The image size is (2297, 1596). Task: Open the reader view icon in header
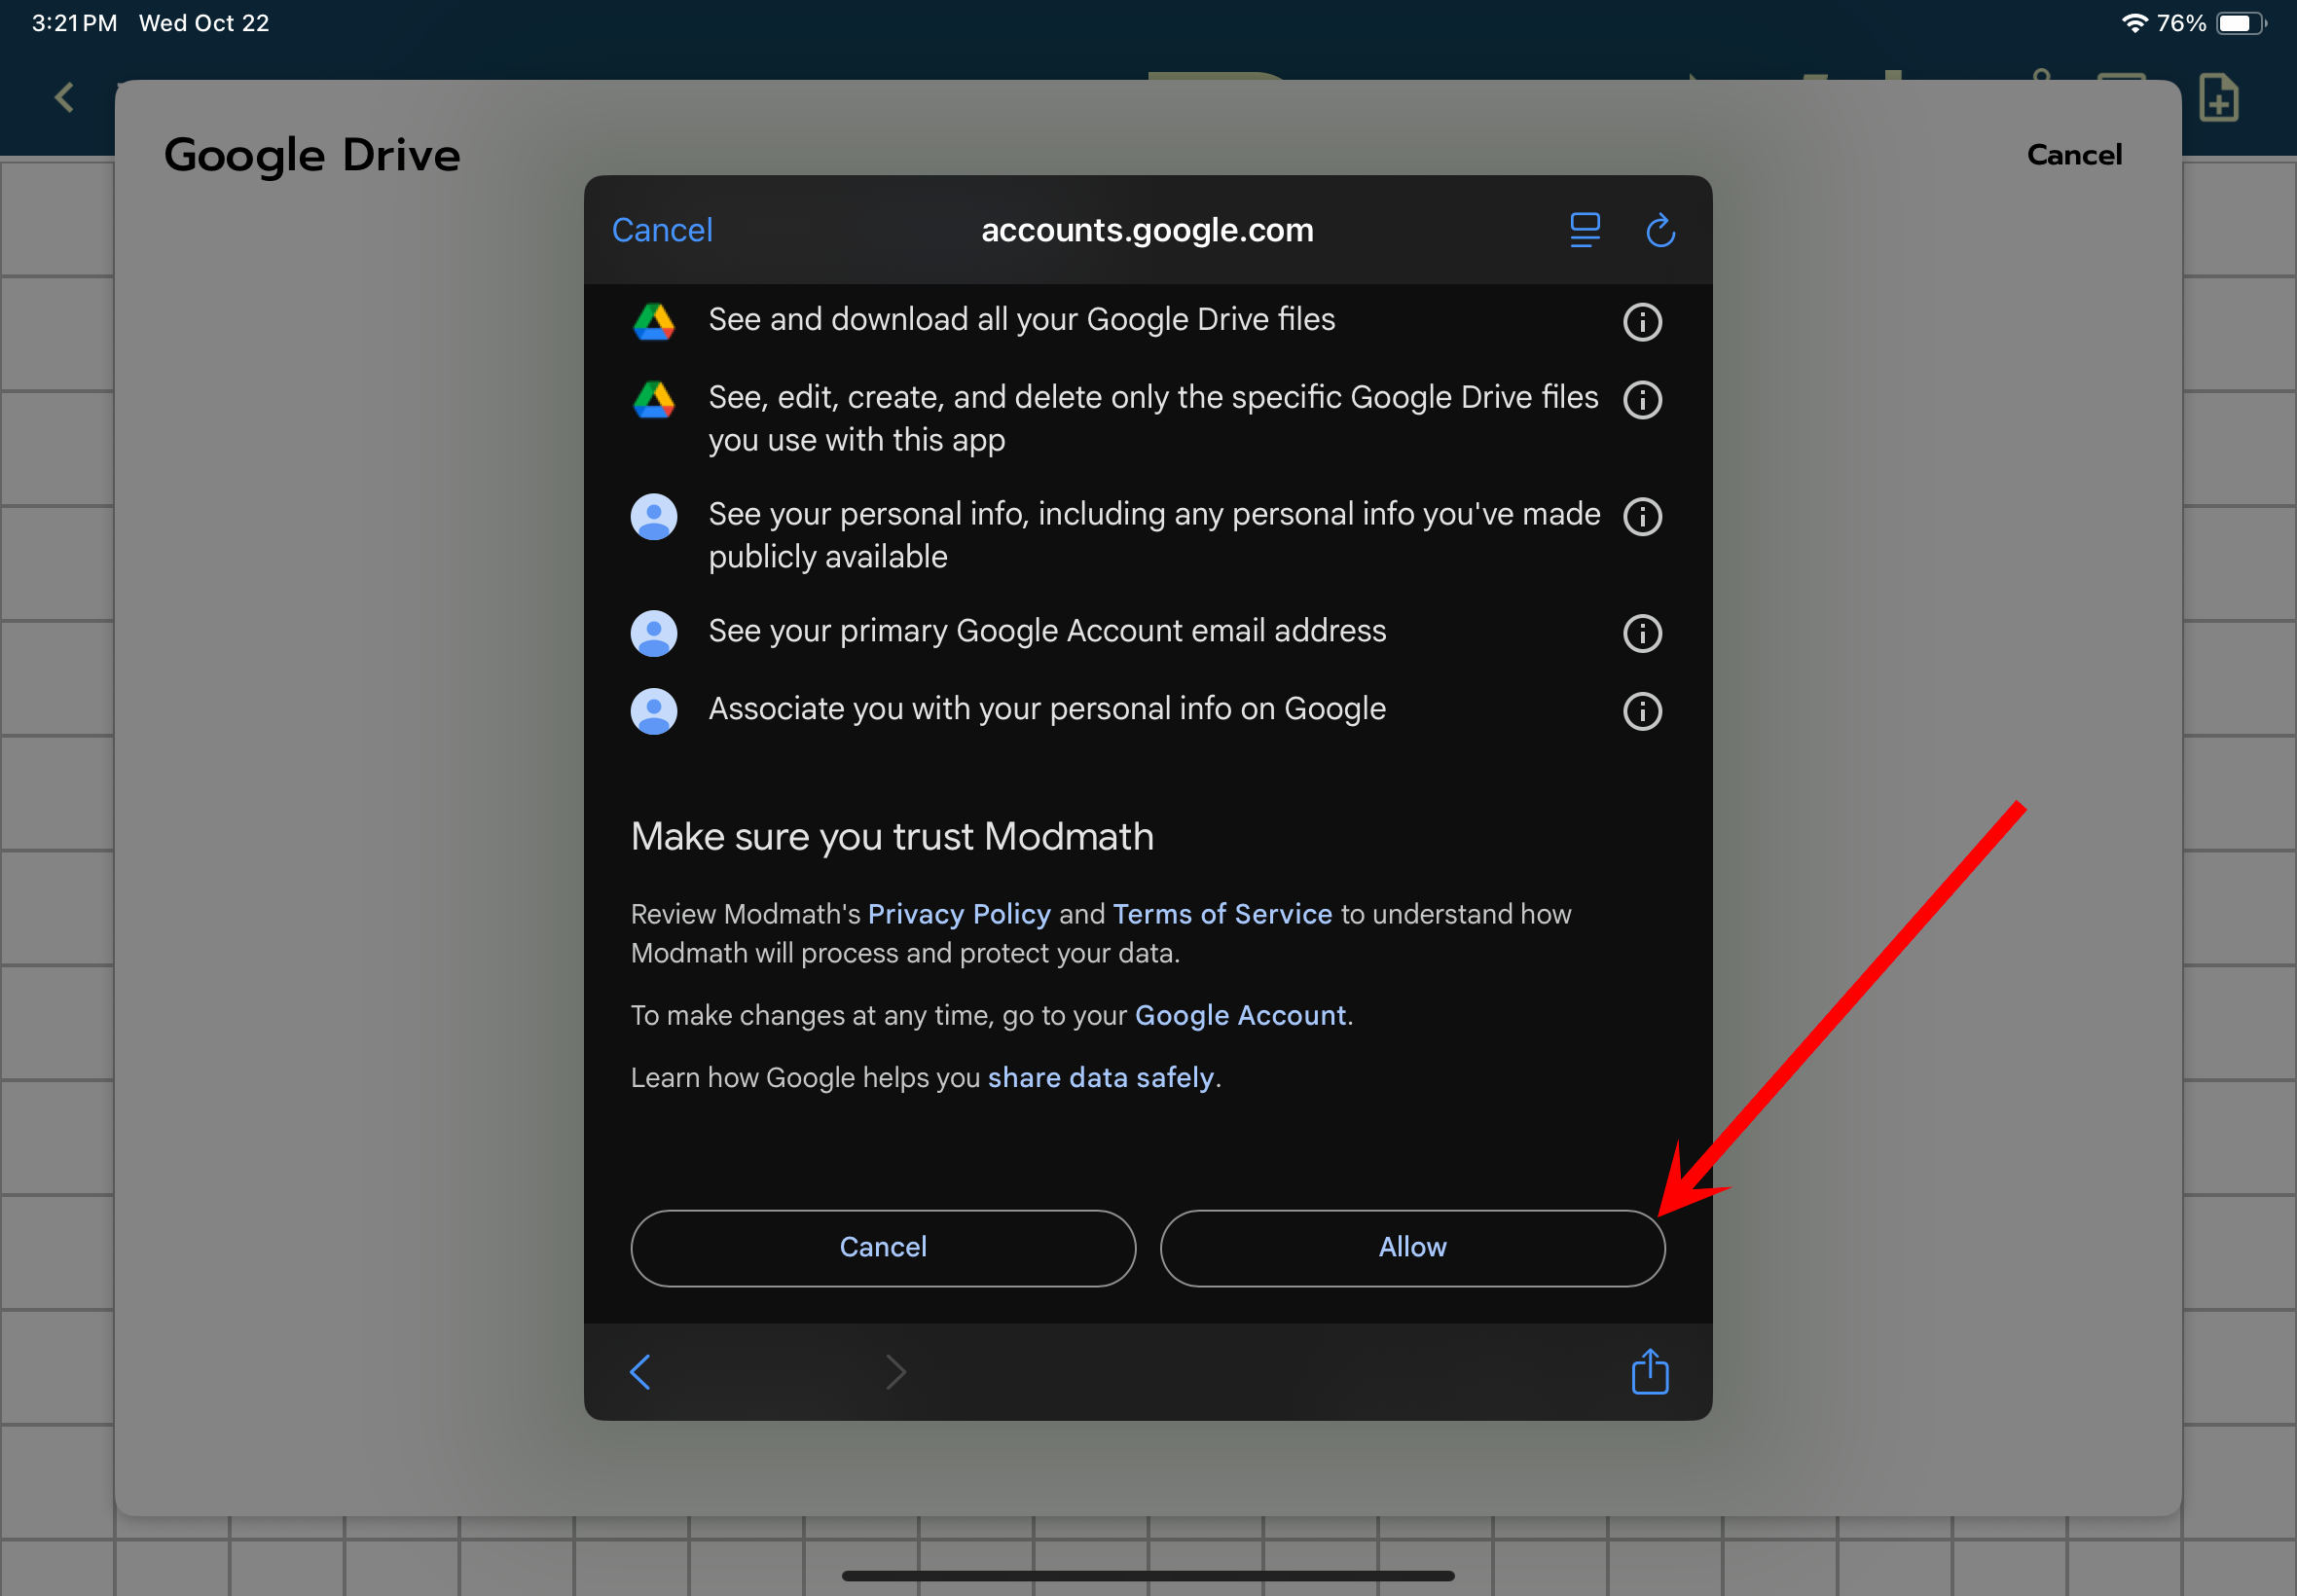click(1584, 230)
